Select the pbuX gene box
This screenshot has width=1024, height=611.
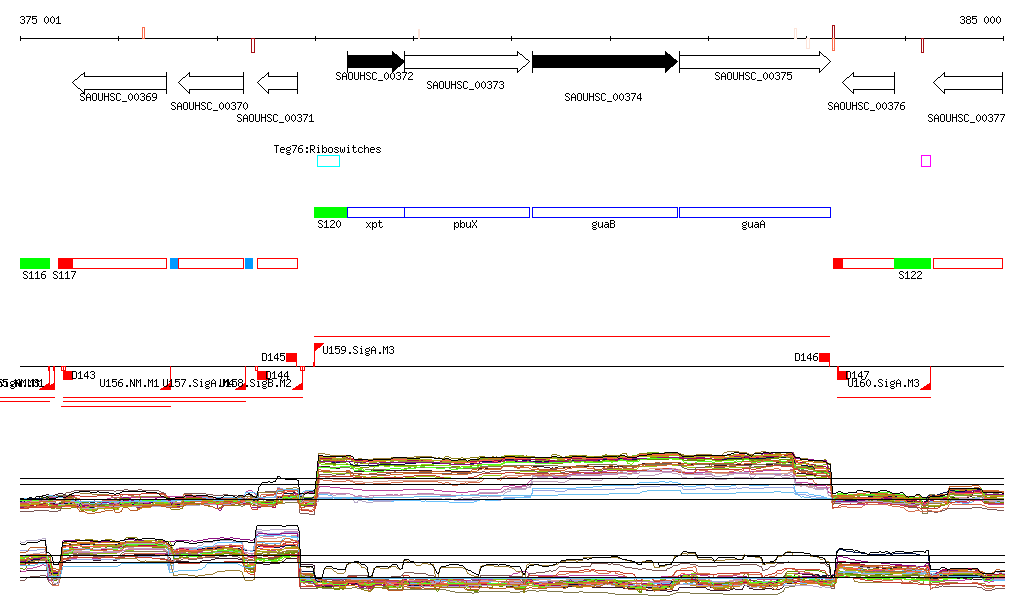(467, 212)
